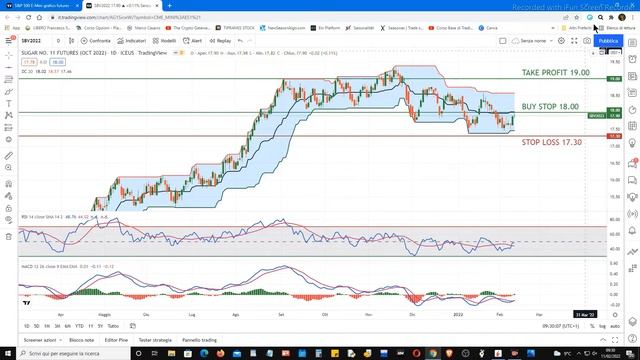Open Microsoft Edge from the taskbar

coord(204,353)
